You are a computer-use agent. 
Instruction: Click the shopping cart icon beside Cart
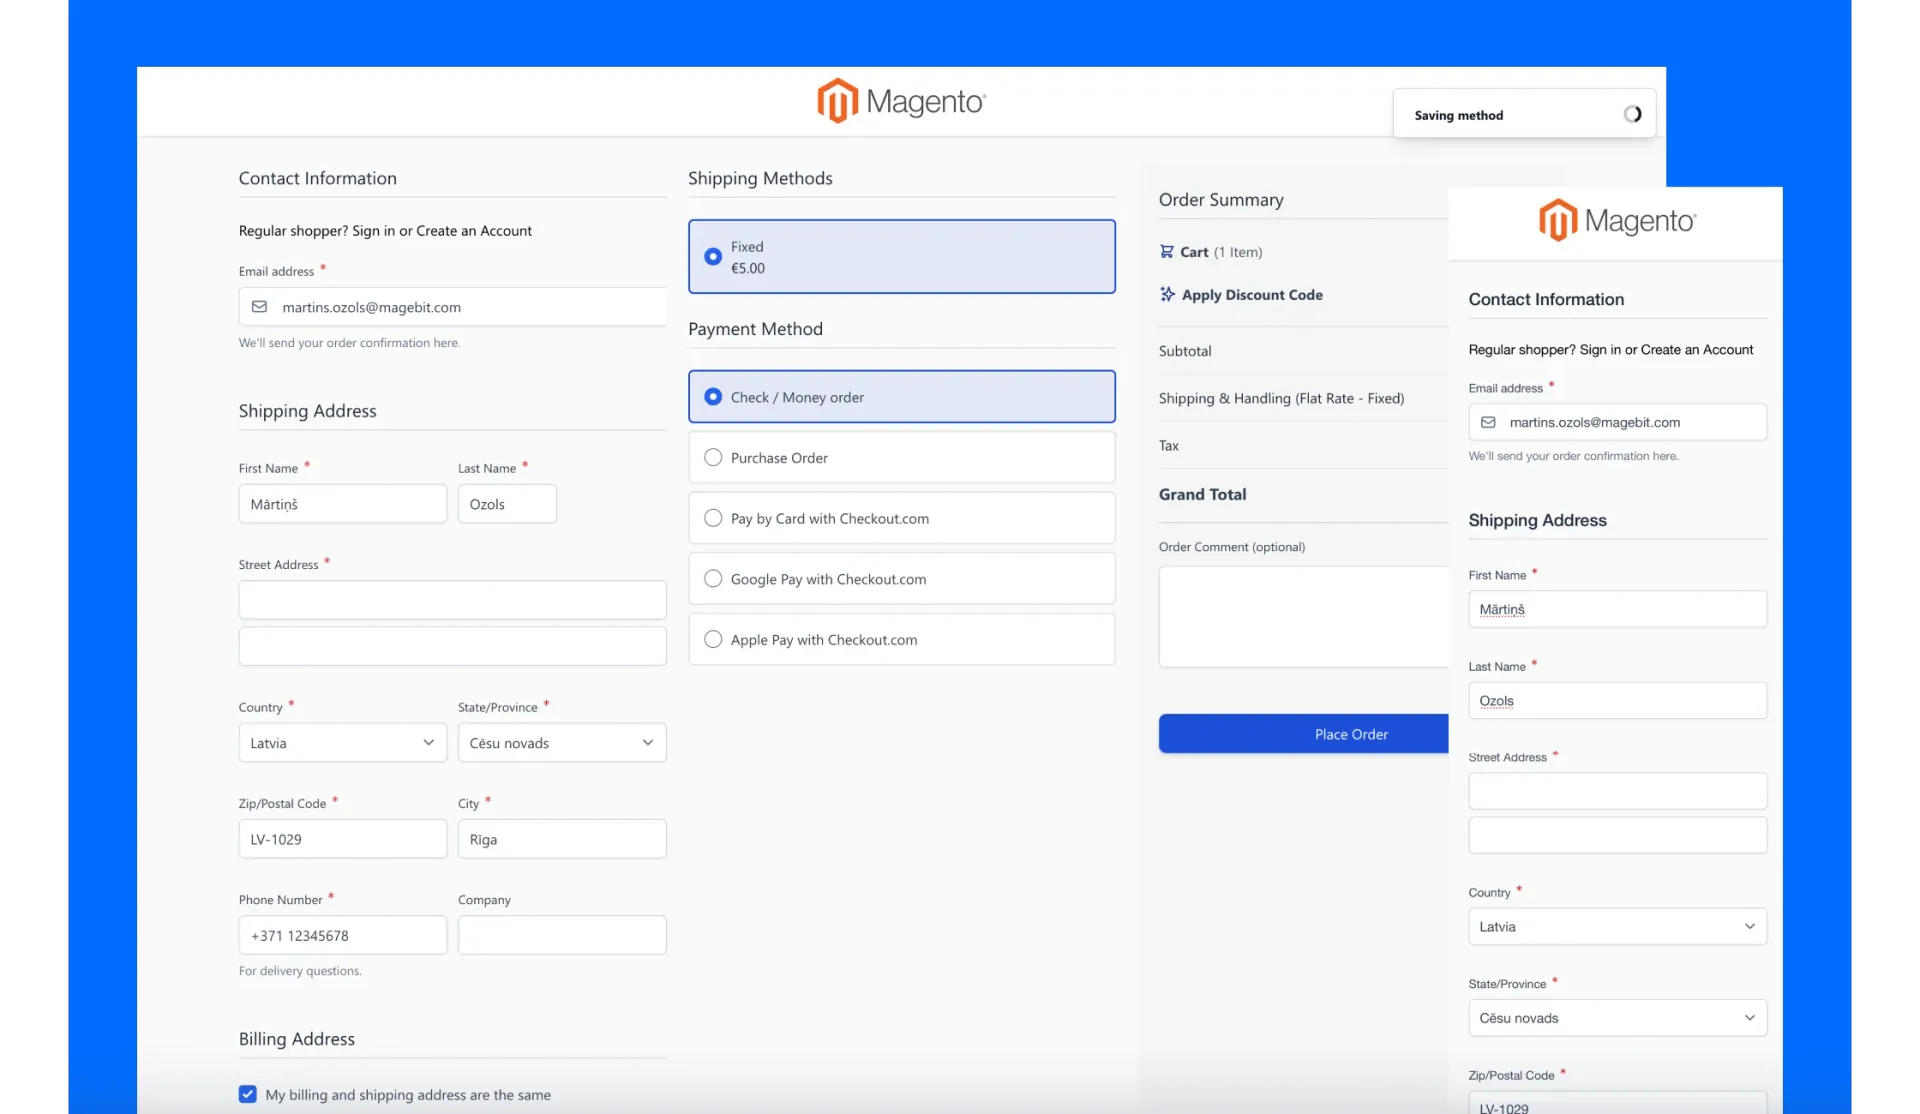(x=1166, y=252)
